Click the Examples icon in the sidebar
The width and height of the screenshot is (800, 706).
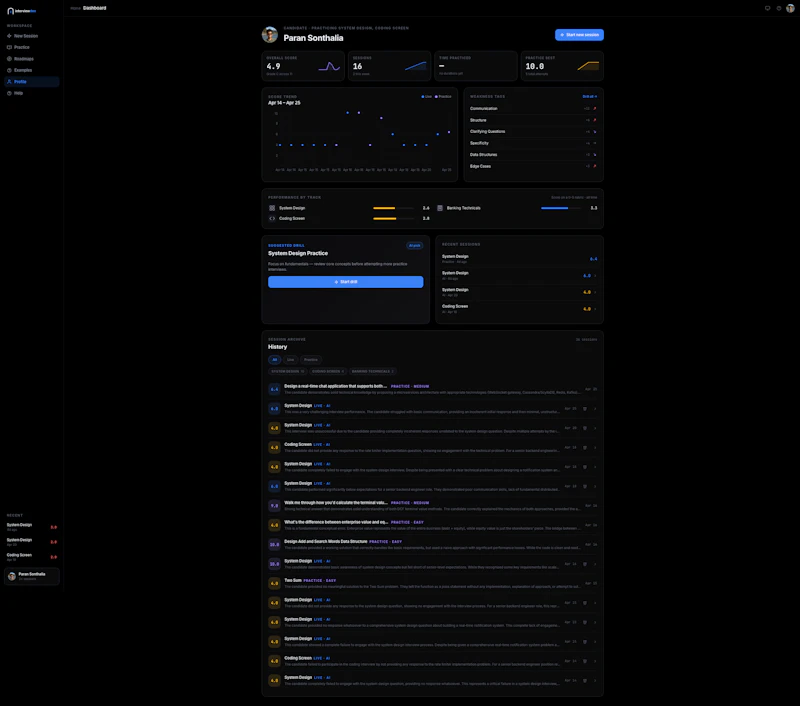[9, 70]
